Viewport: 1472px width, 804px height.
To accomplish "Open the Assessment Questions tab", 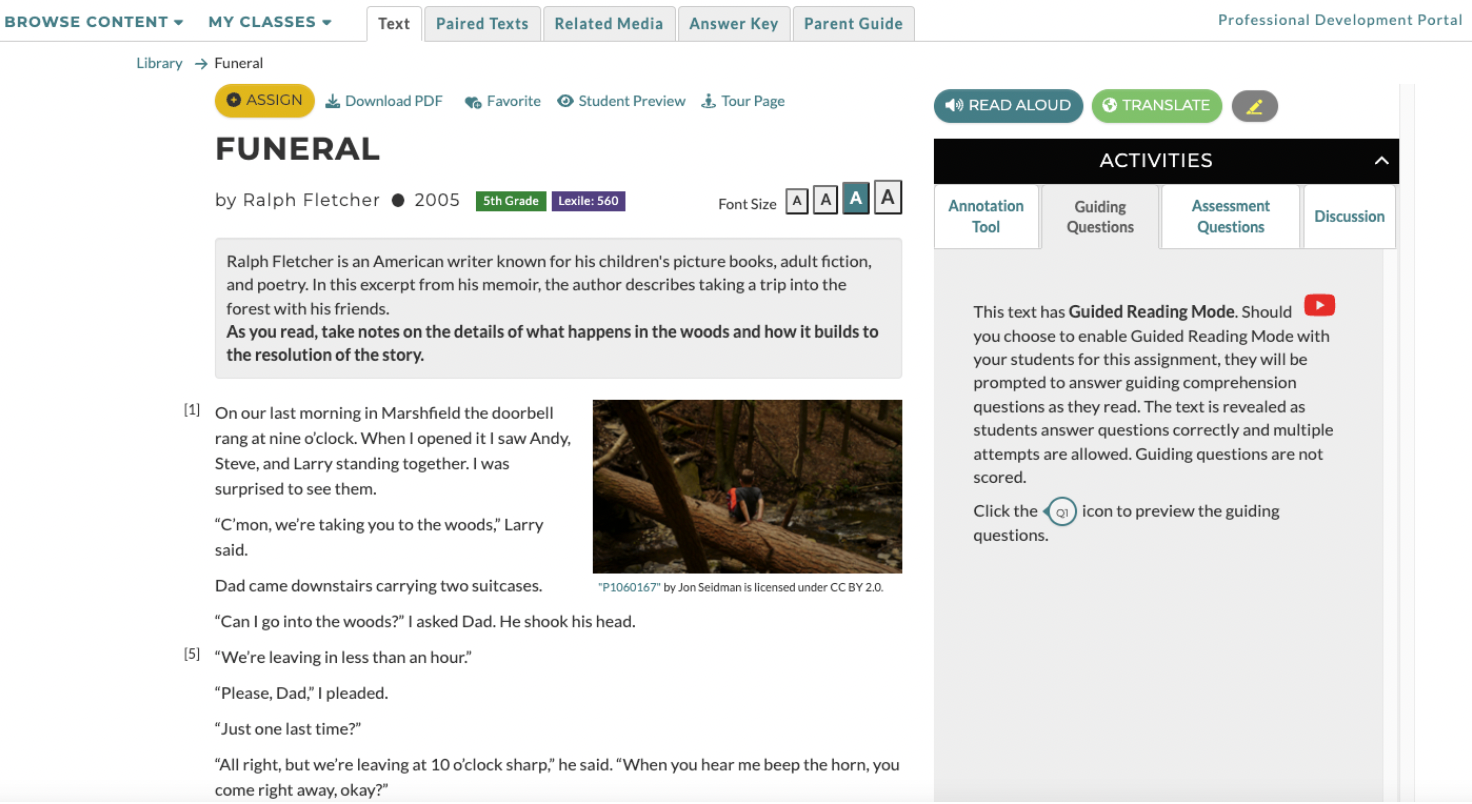I will 1231,216.
